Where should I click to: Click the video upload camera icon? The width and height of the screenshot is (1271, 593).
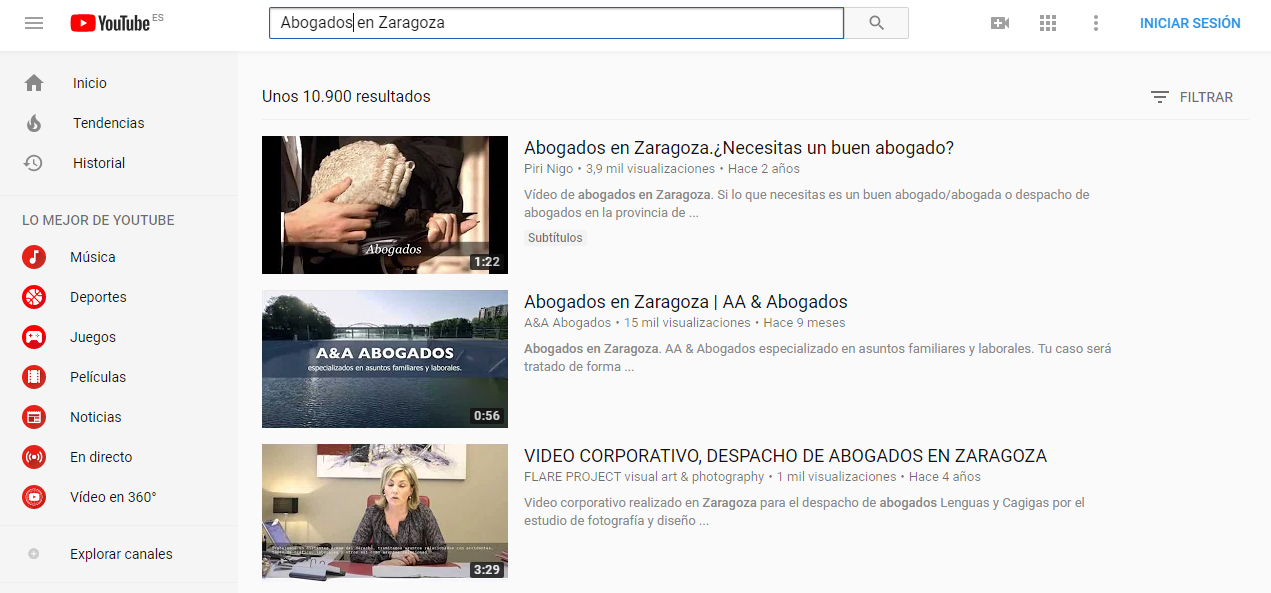coord(1000,22)
